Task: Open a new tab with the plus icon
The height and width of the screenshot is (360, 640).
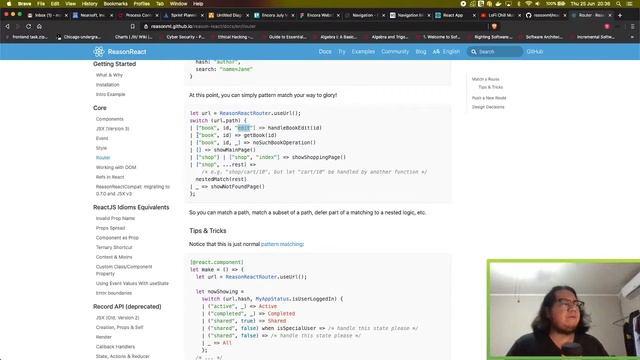Action: click(x=620, y=15)
